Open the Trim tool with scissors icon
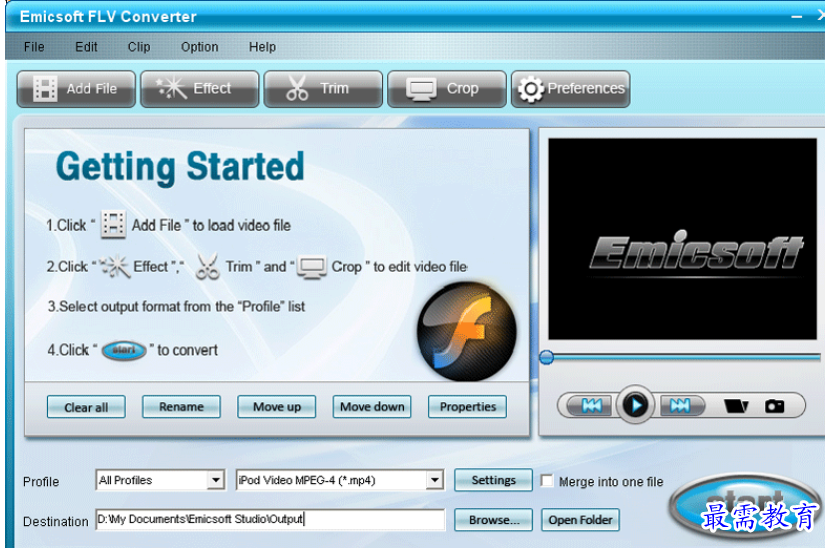 tap(323, 89)
